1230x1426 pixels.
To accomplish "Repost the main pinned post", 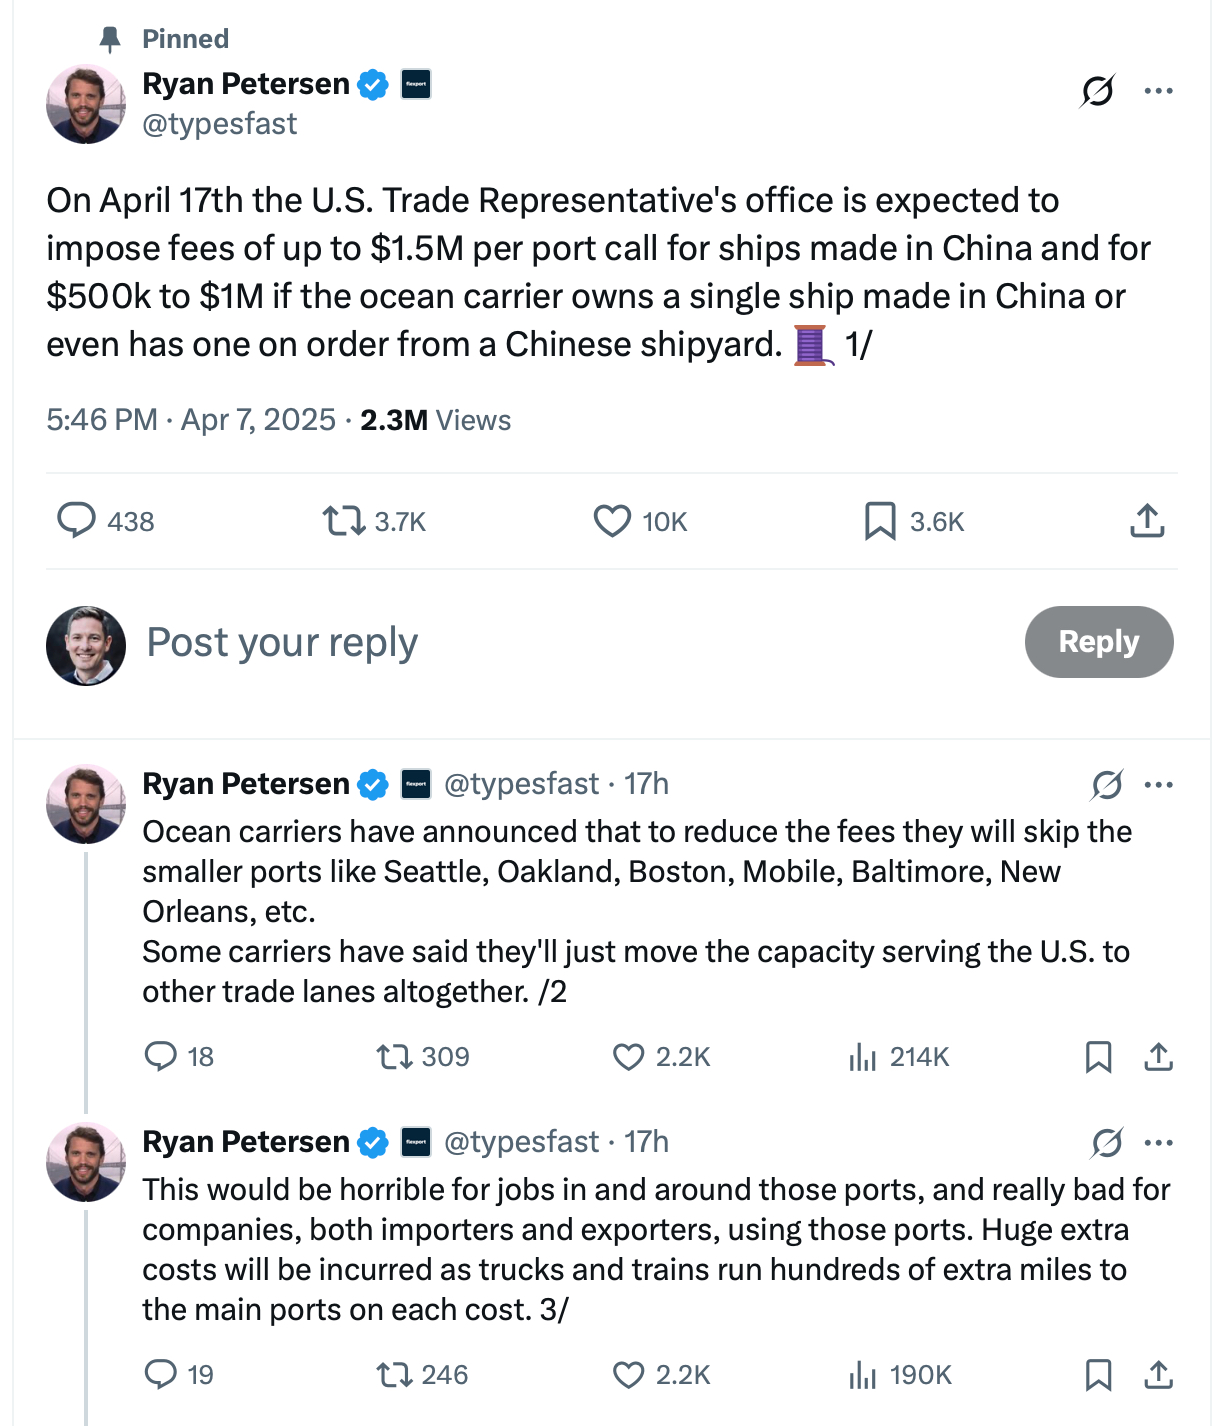I will (343, 521).
